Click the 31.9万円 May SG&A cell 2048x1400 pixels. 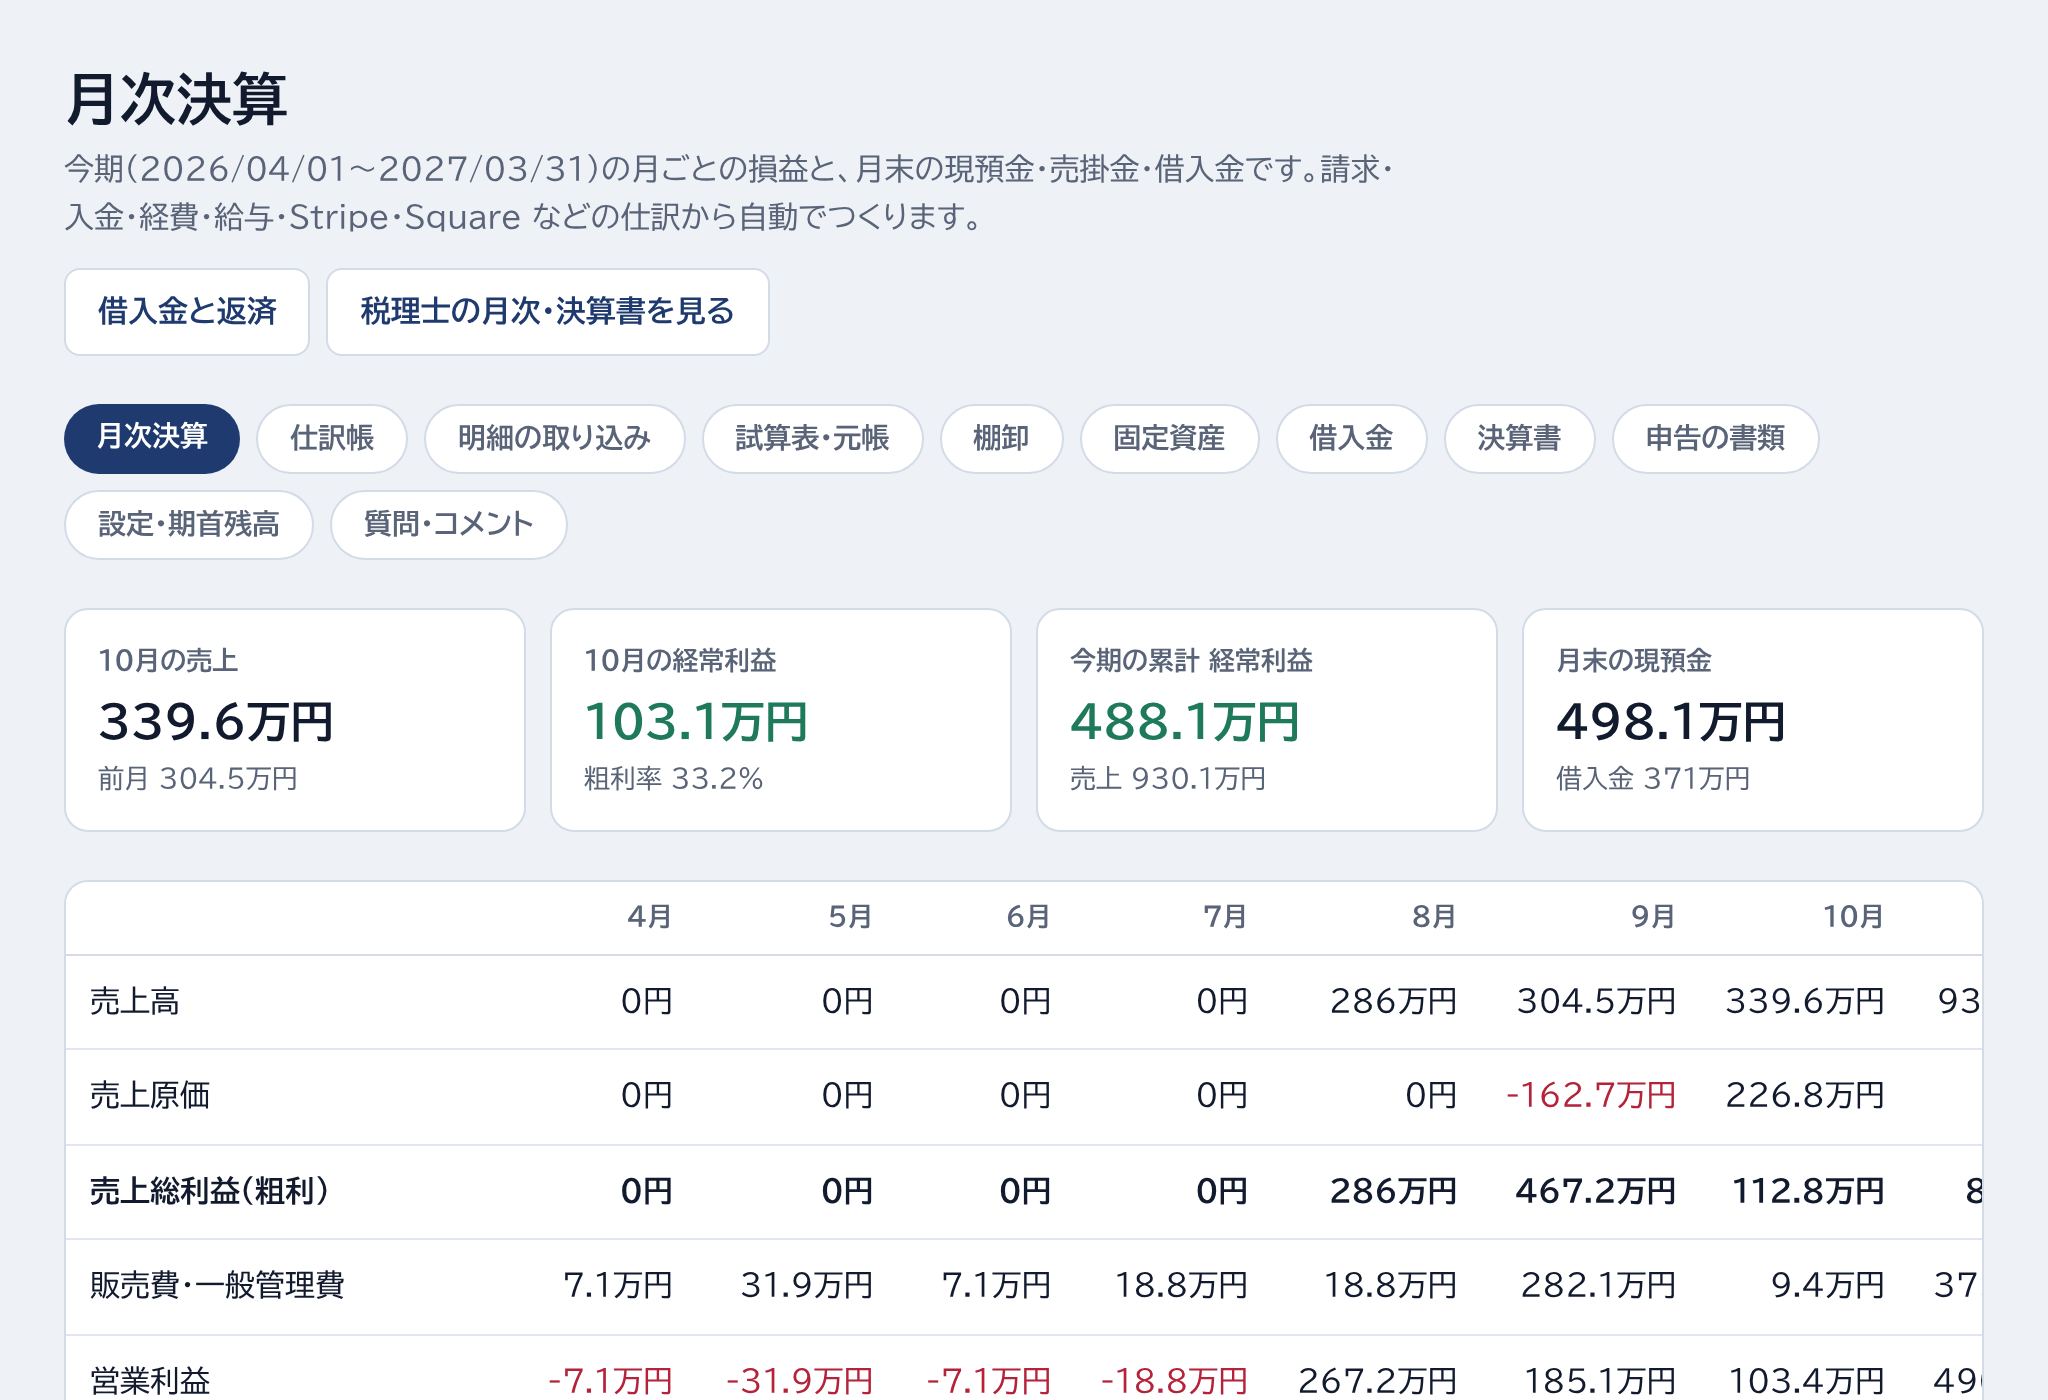click(x=807, y=1286)
